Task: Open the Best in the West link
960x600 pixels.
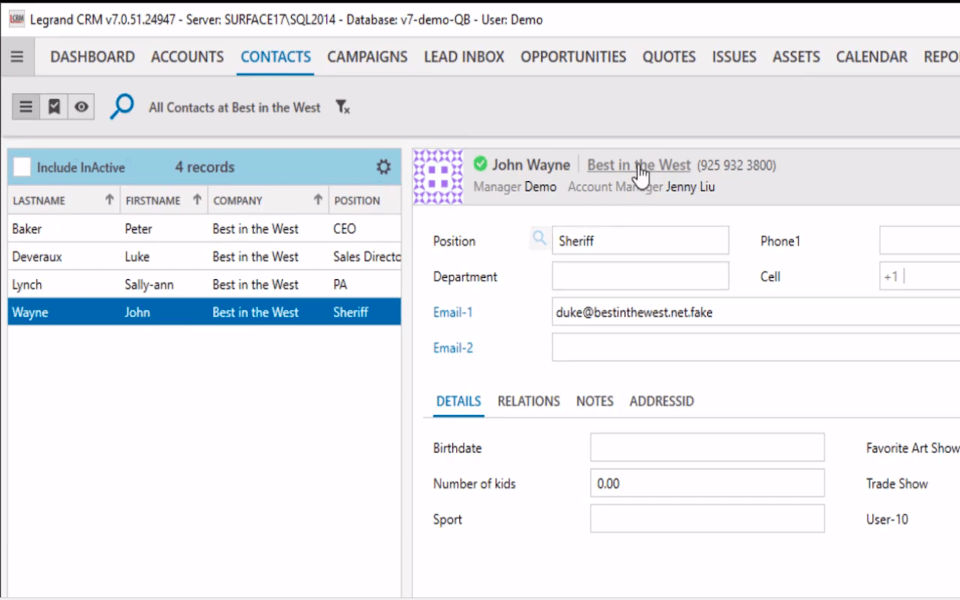Action: (639, 165)
